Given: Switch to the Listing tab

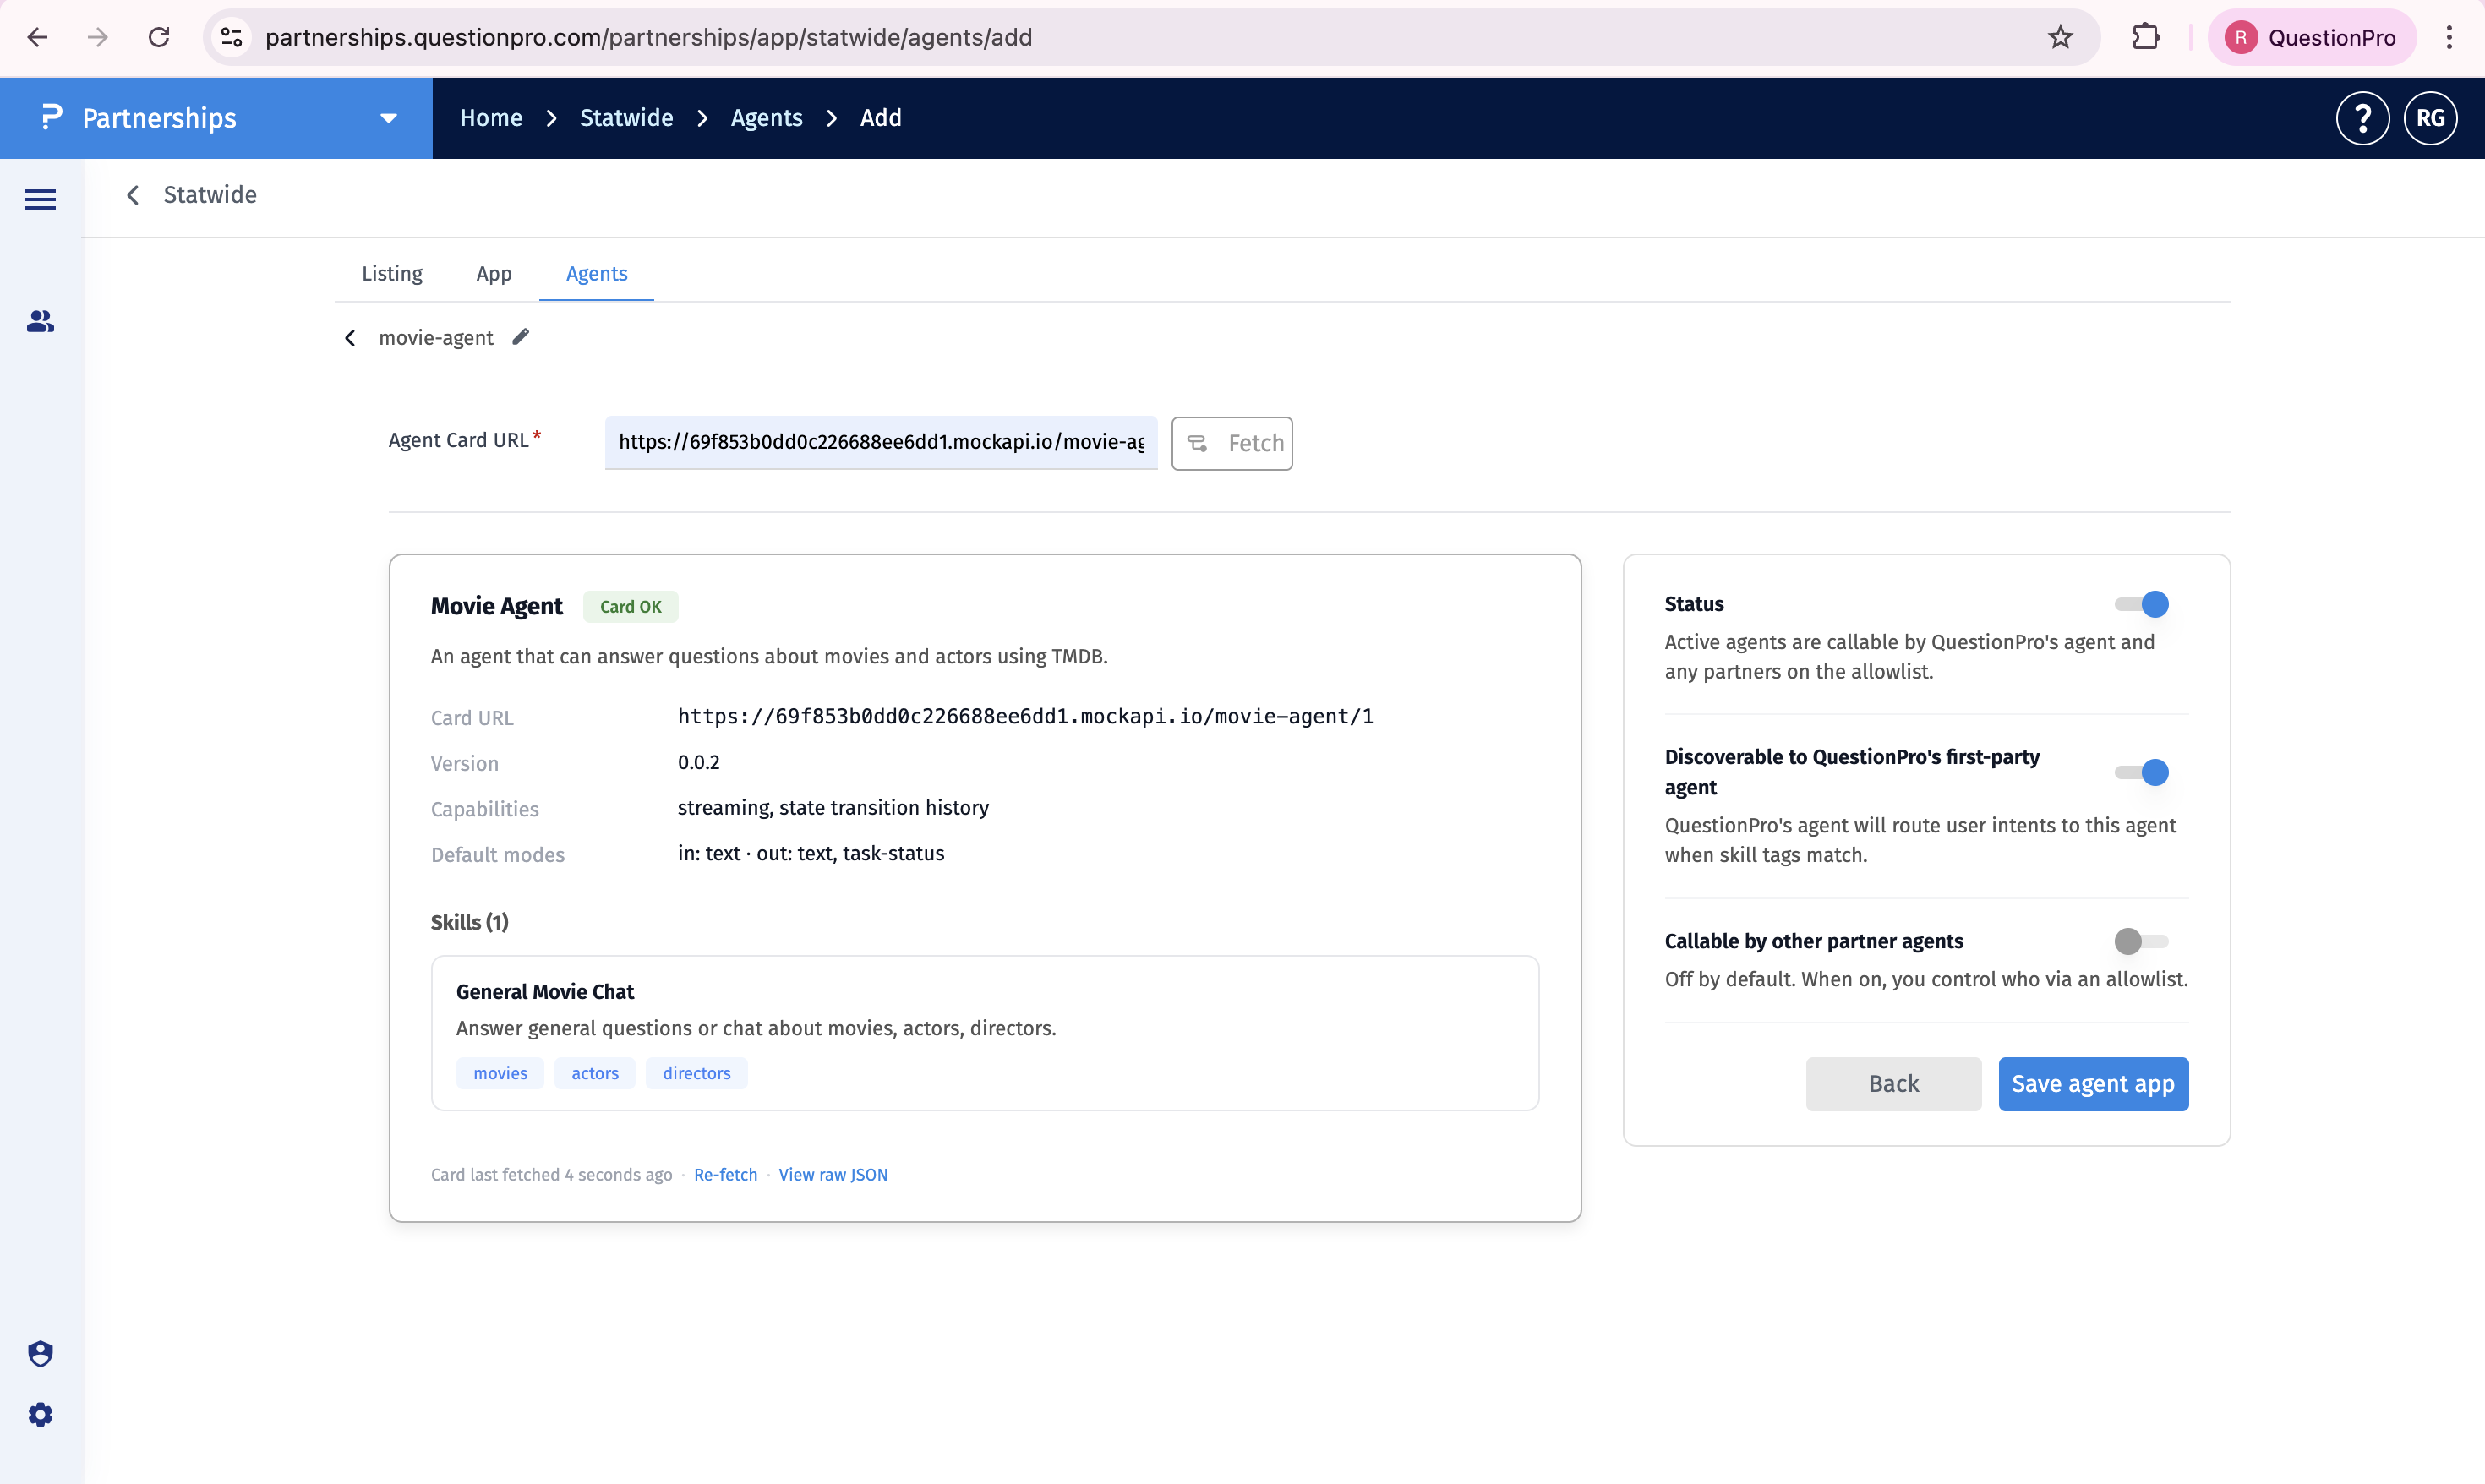Looking at the screenshot, I should pyautogui.click(x=392, y=273).
